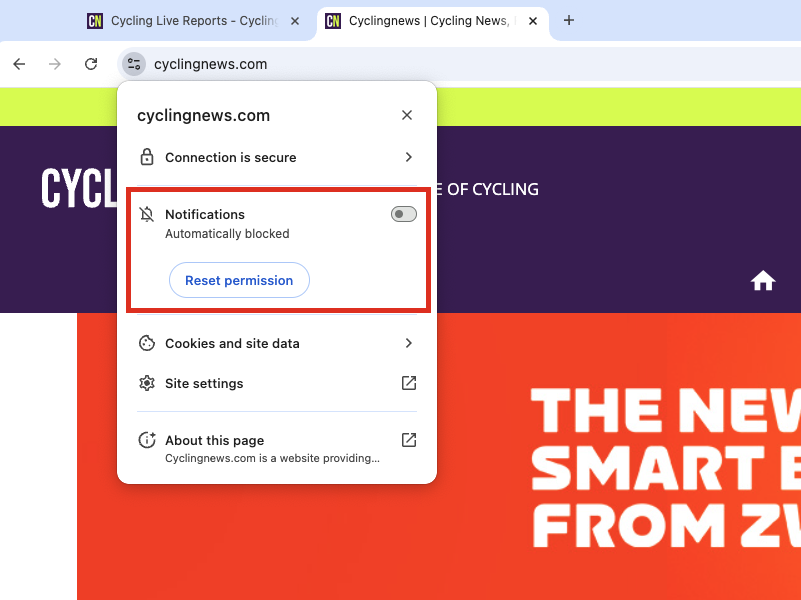Viewport: 801px width, 600px height.
Task: Click the lock icon beside Connection is secure
Action: click(147, 157)
